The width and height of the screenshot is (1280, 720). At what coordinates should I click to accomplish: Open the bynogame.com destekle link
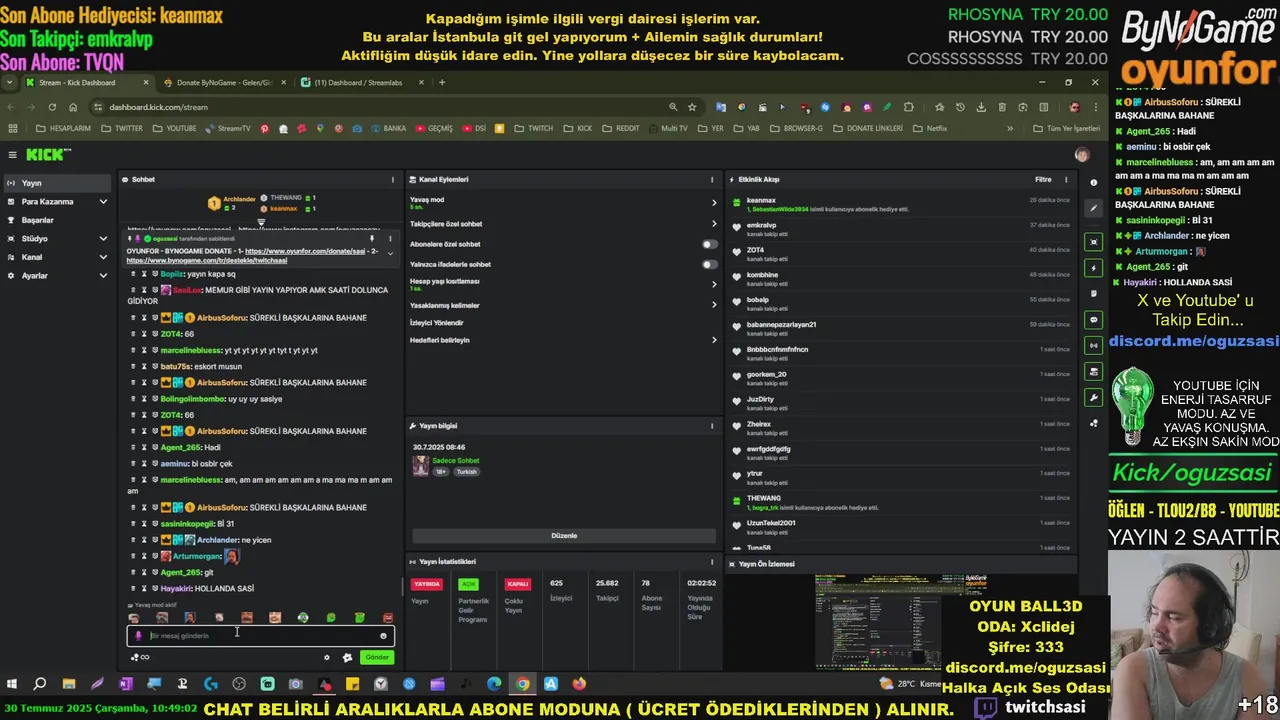207,260
